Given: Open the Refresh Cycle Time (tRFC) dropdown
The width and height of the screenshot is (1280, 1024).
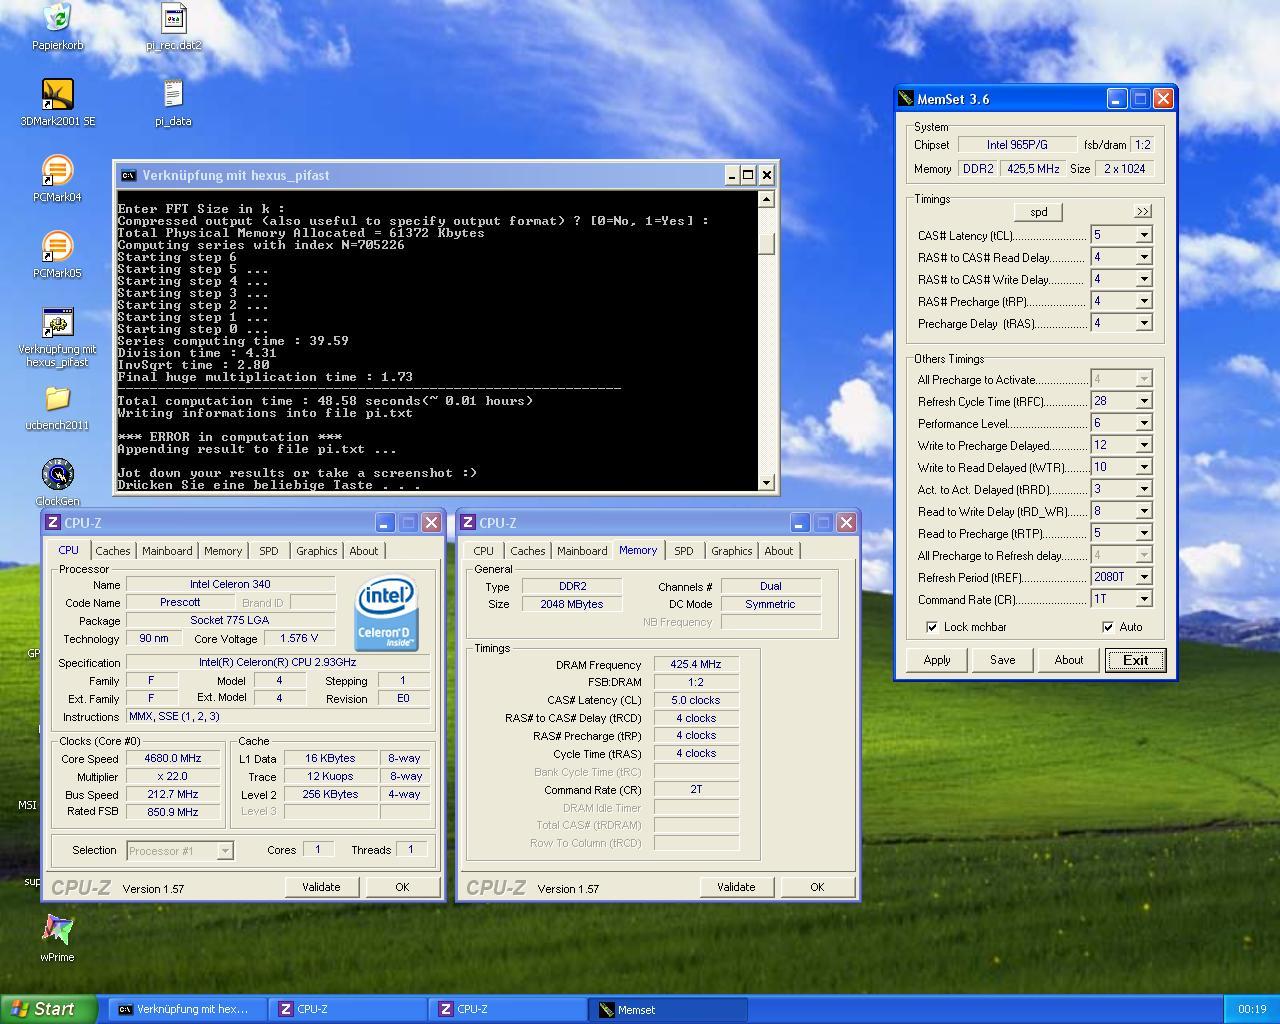Looking at the screenshot, I should (x=1144, y=401).
